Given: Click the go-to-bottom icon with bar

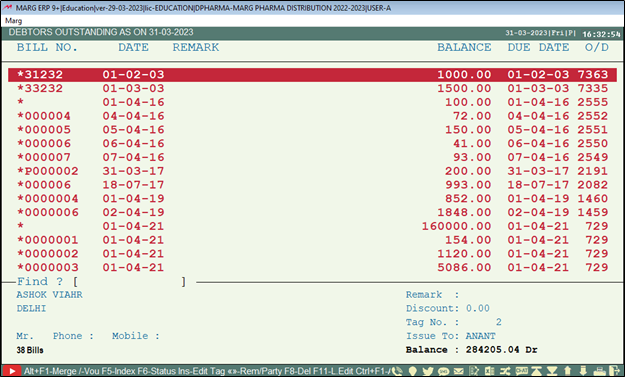Looking at the screenshot, I should click(552, 371).
